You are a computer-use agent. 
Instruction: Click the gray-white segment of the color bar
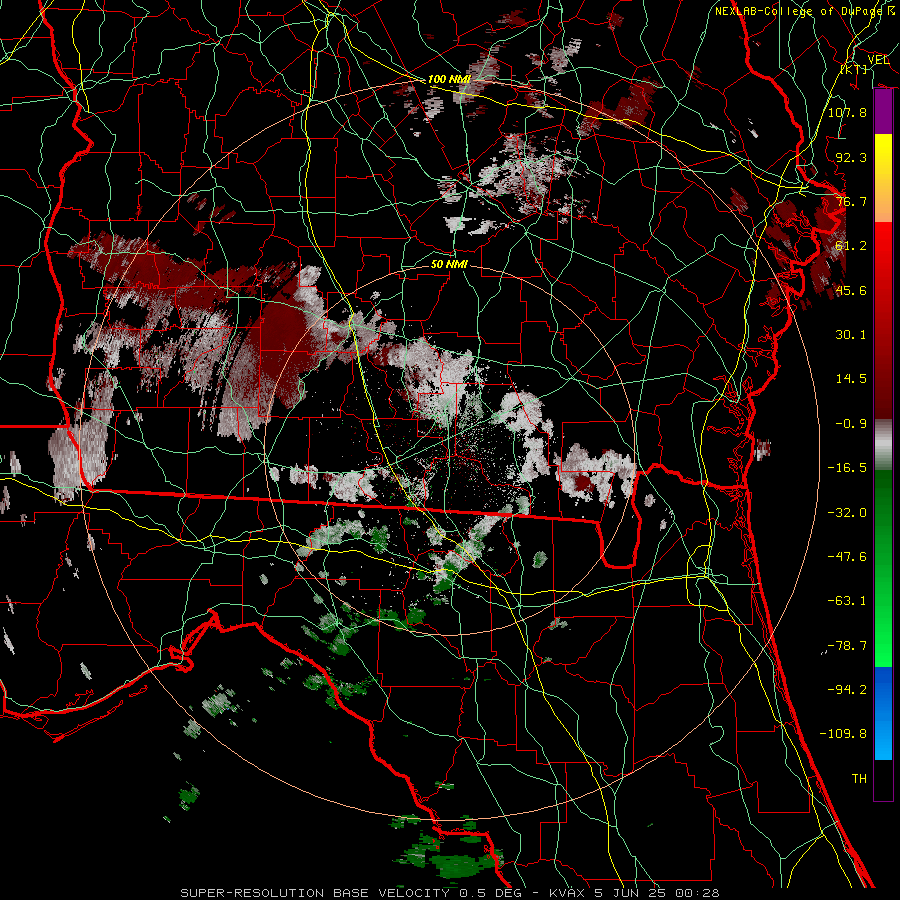pyautogui.click(x=883, y=443)
